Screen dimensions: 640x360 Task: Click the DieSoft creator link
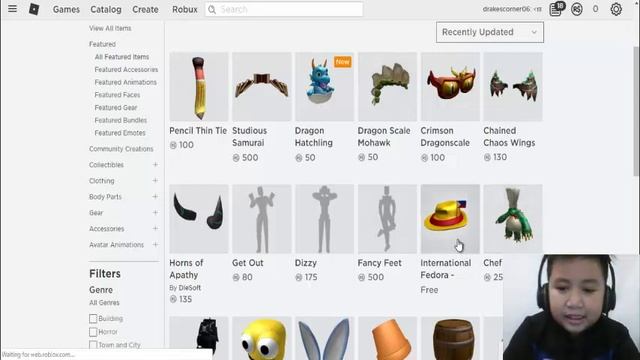[x=189, y=288]
